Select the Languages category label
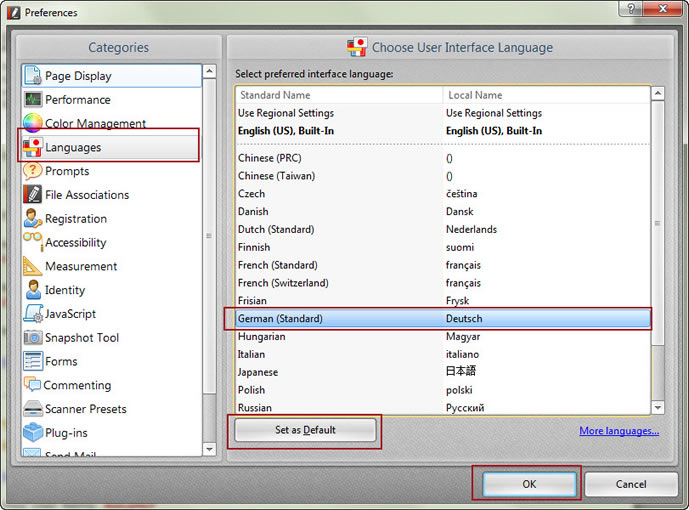The height and width of the screenshot is (510, 689). click(x=73, y=147)
